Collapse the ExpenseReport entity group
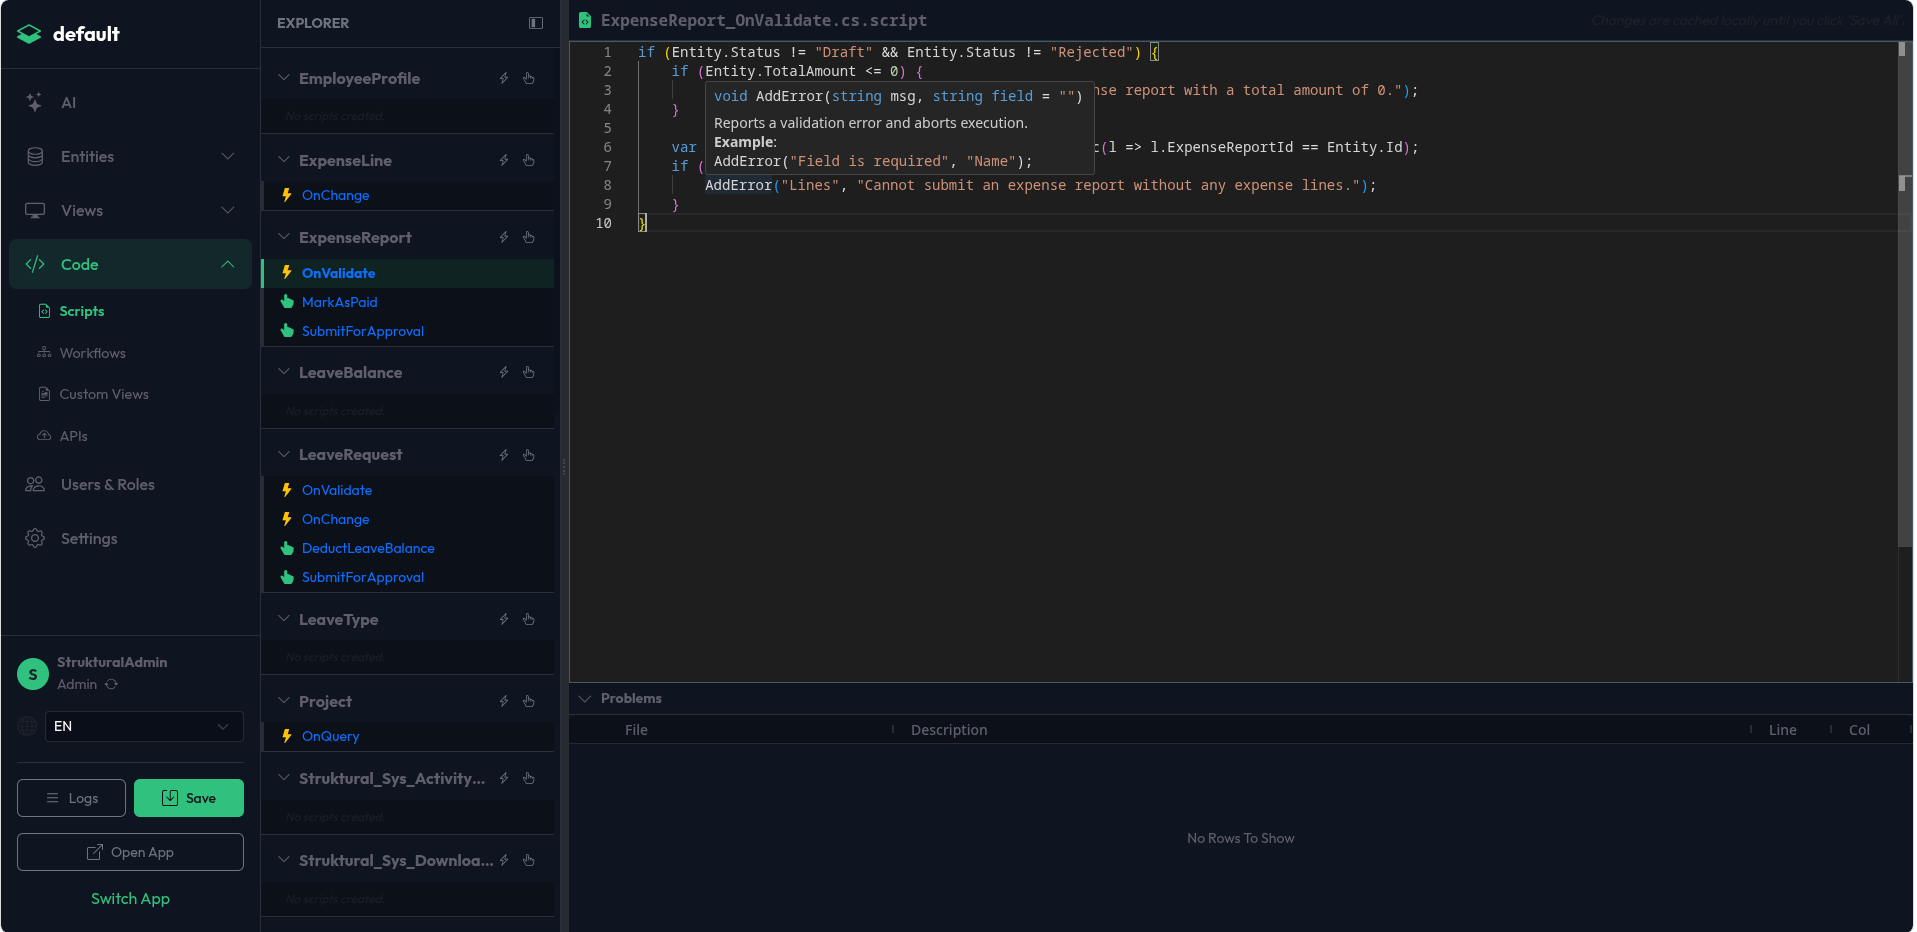The height and width of the screenshot is (932, 1917). click(x=284, y=237)
